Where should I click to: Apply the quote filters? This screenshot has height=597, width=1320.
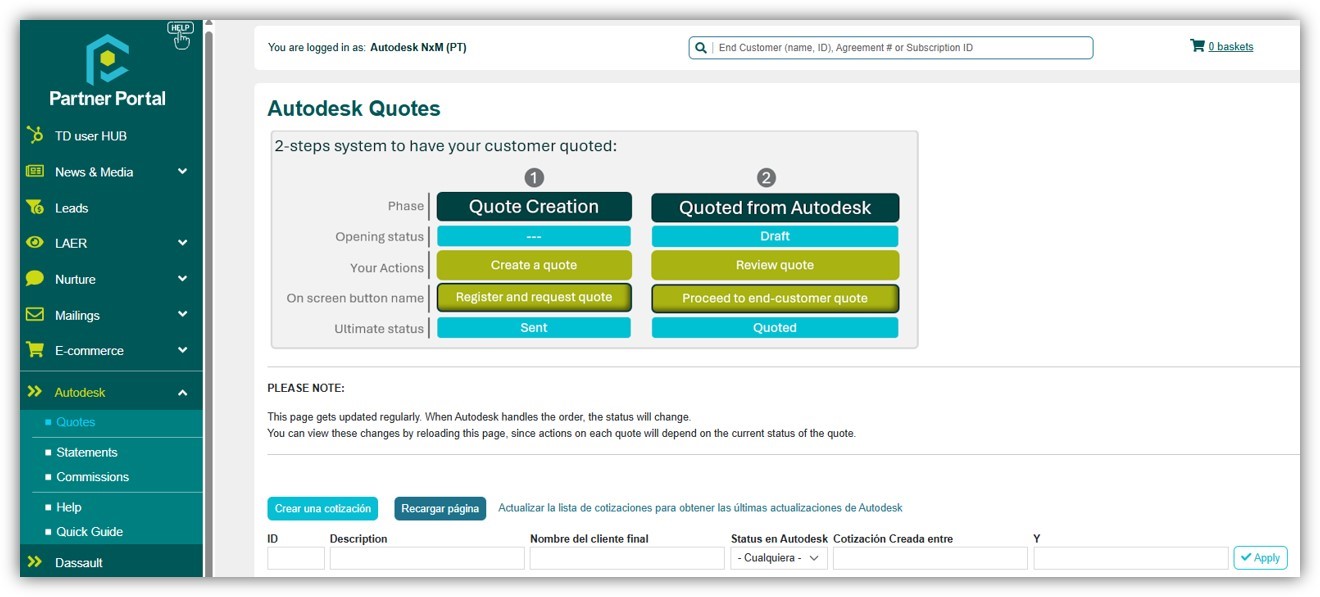(x=1260, y=558)
